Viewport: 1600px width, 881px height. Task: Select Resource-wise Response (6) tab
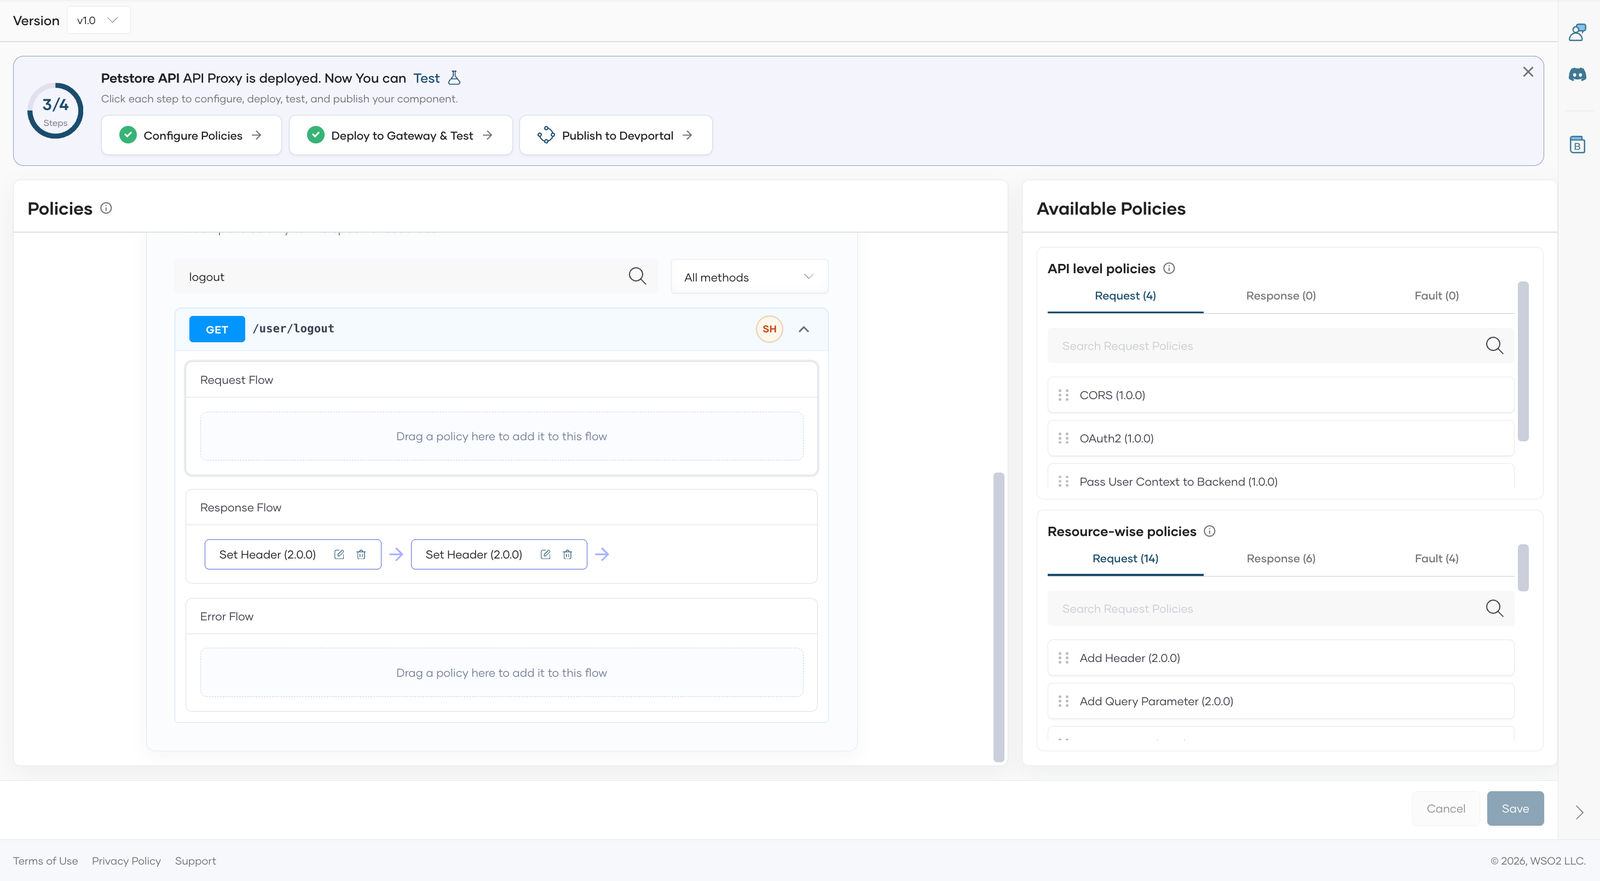(x=1281, y=559)
